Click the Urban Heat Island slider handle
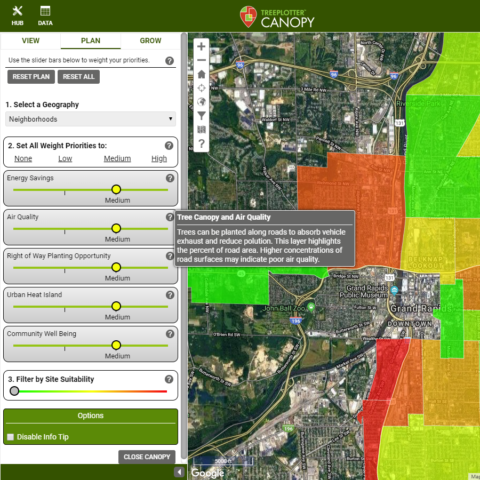This screenshot has width=480, height=480. [116, 306]
